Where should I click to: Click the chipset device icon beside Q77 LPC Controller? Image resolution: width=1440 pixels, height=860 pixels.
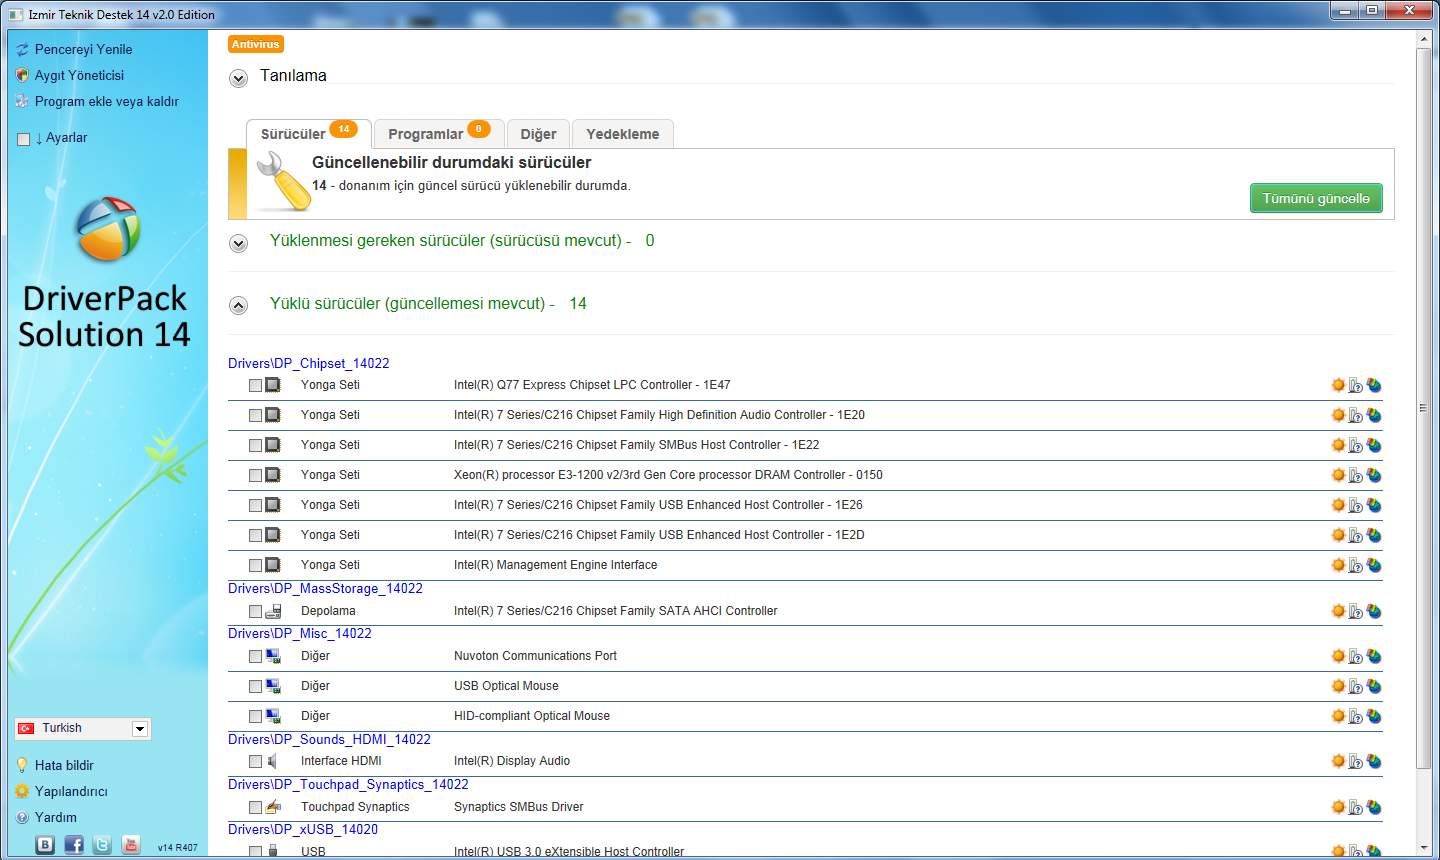tap(273, 385)
